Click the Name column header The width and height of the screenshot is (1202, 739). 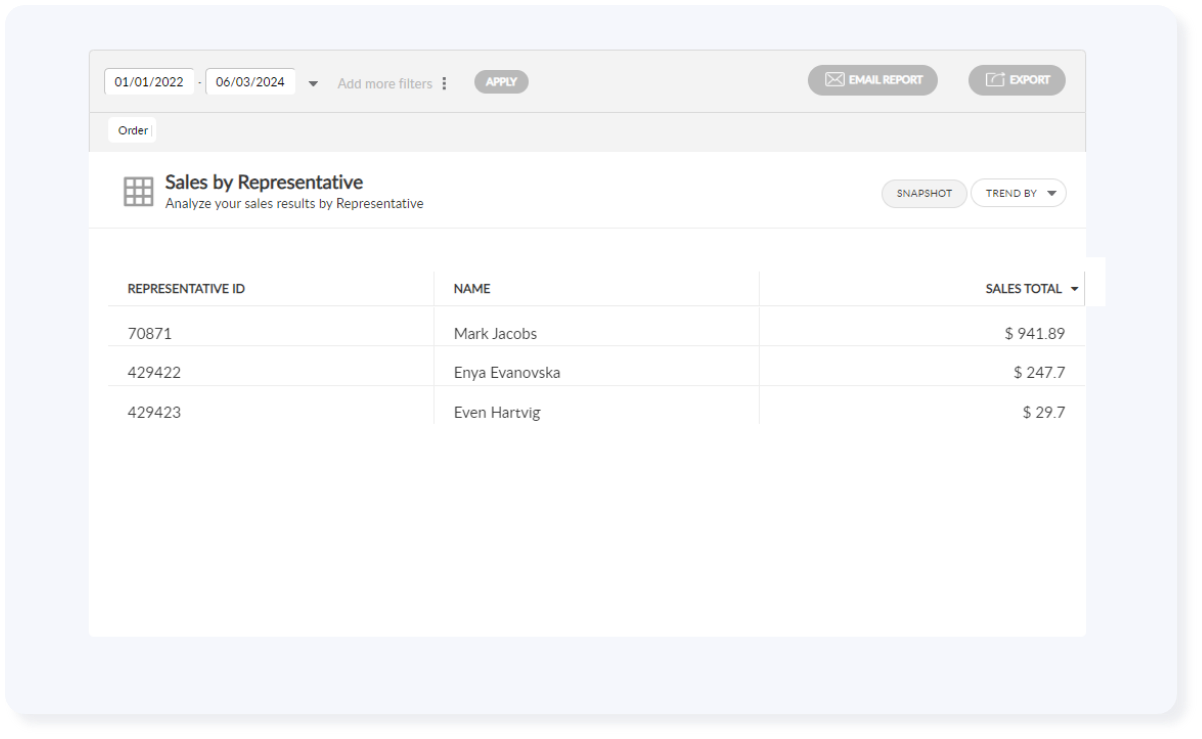pyautogui.click(x=472, y=289)
